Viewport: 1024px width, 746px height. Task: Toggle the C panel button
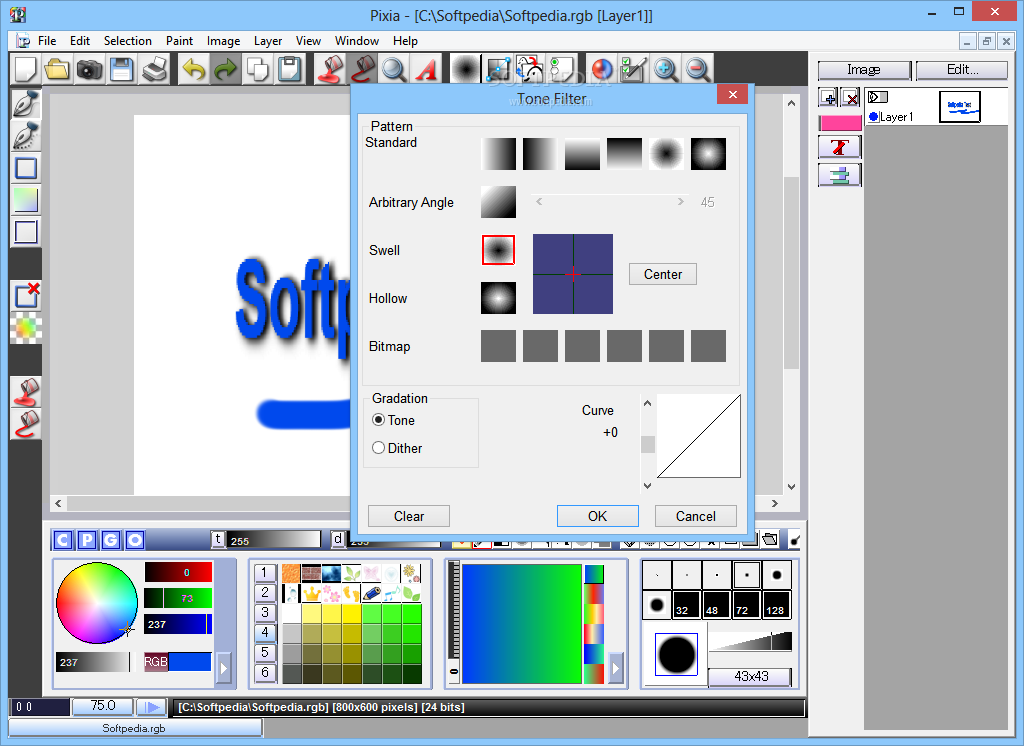(x=63, y=540)
